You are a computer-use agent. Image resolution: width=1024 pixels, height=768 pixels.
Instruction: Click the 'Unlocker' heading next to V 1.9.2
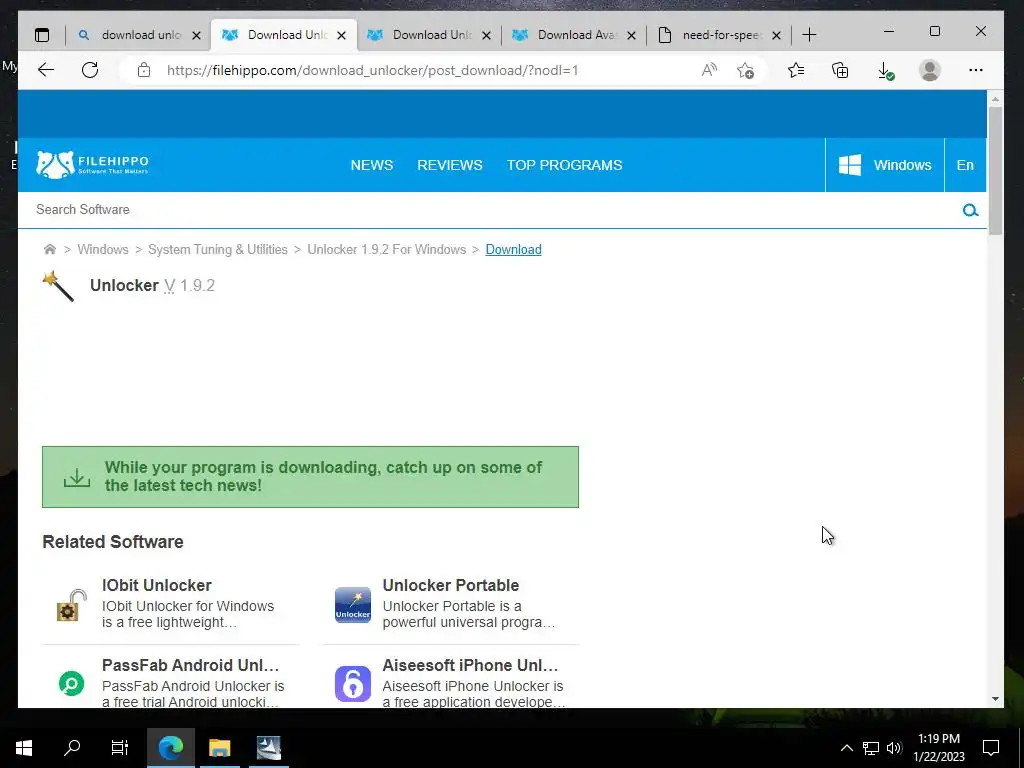tap(124, 285)
